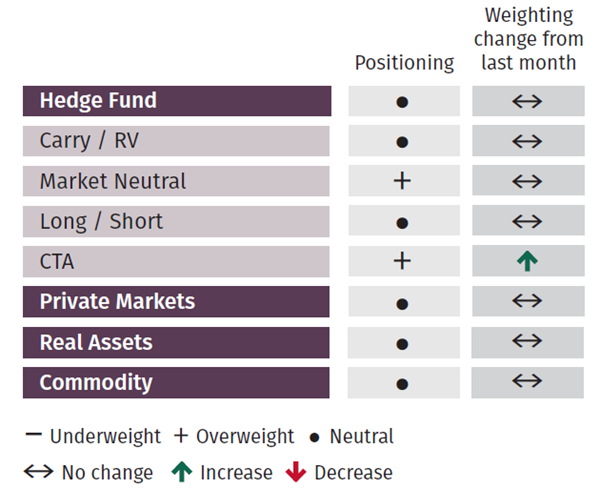Click the overweight plus sign for Market Neutral

403,181
